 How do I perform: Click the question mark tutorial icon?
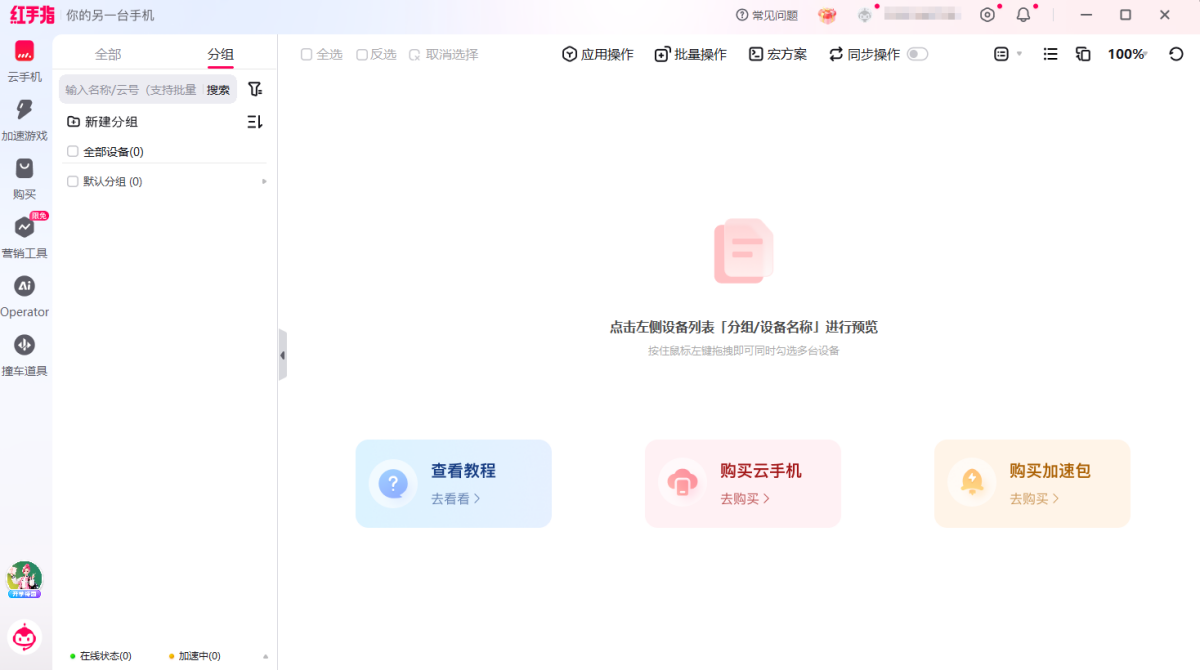pyautogui.click(x=393, y=484)
